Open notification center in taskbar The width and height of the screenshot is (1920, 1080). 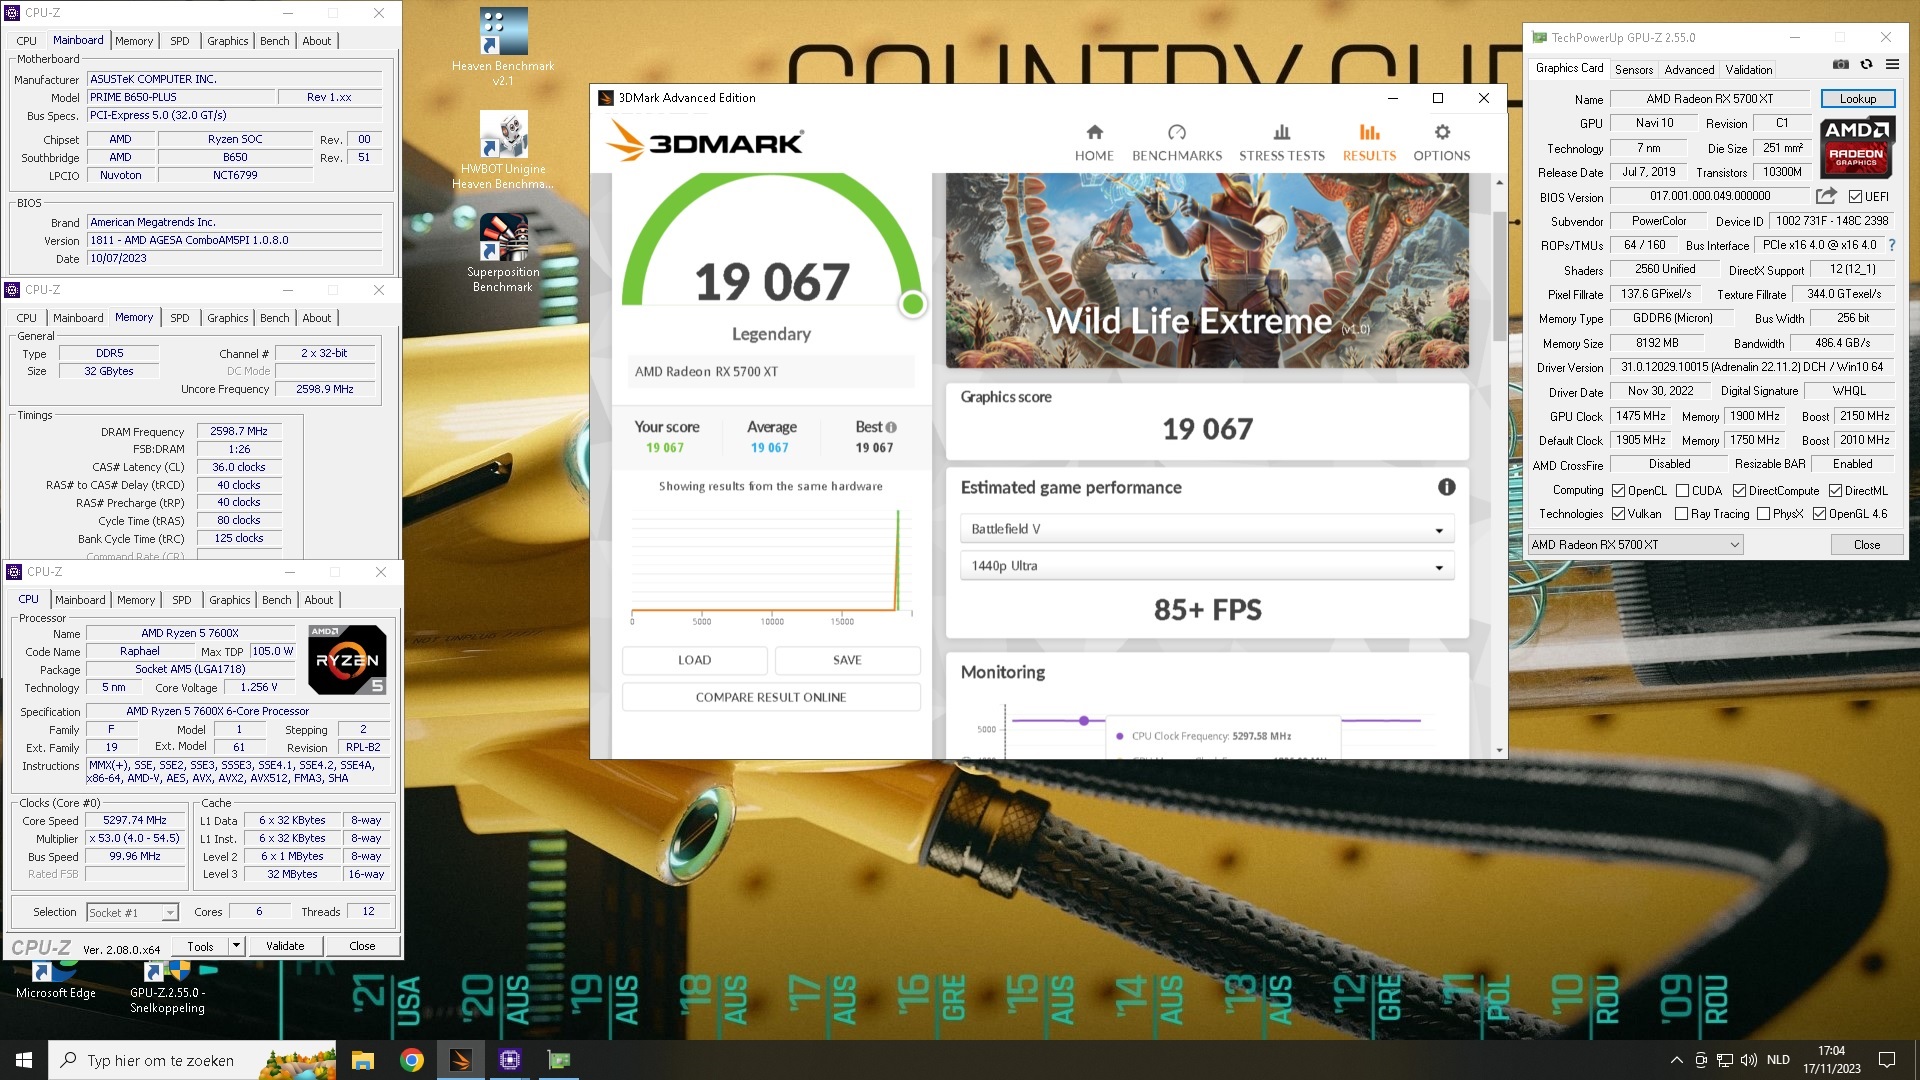point(1887,1060)
